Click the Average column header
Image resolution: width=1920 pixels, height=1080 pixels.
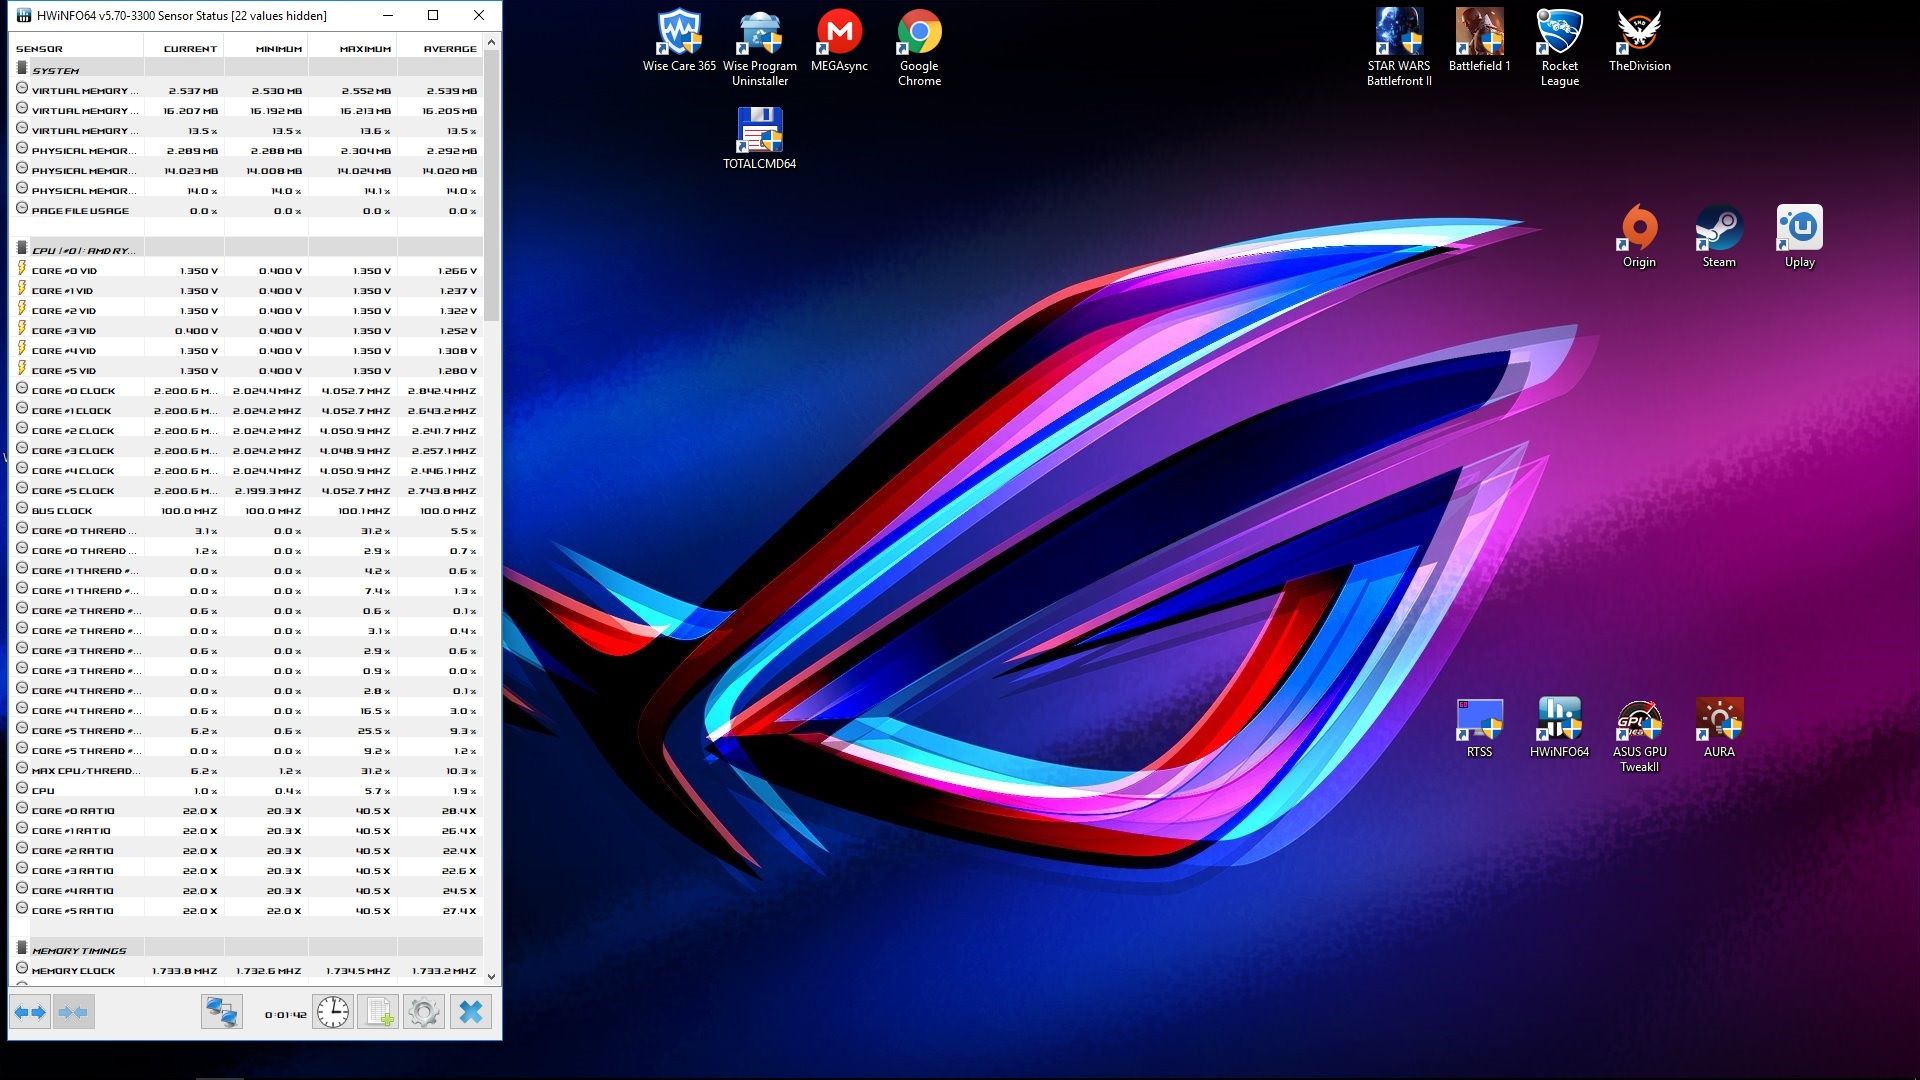440,48
